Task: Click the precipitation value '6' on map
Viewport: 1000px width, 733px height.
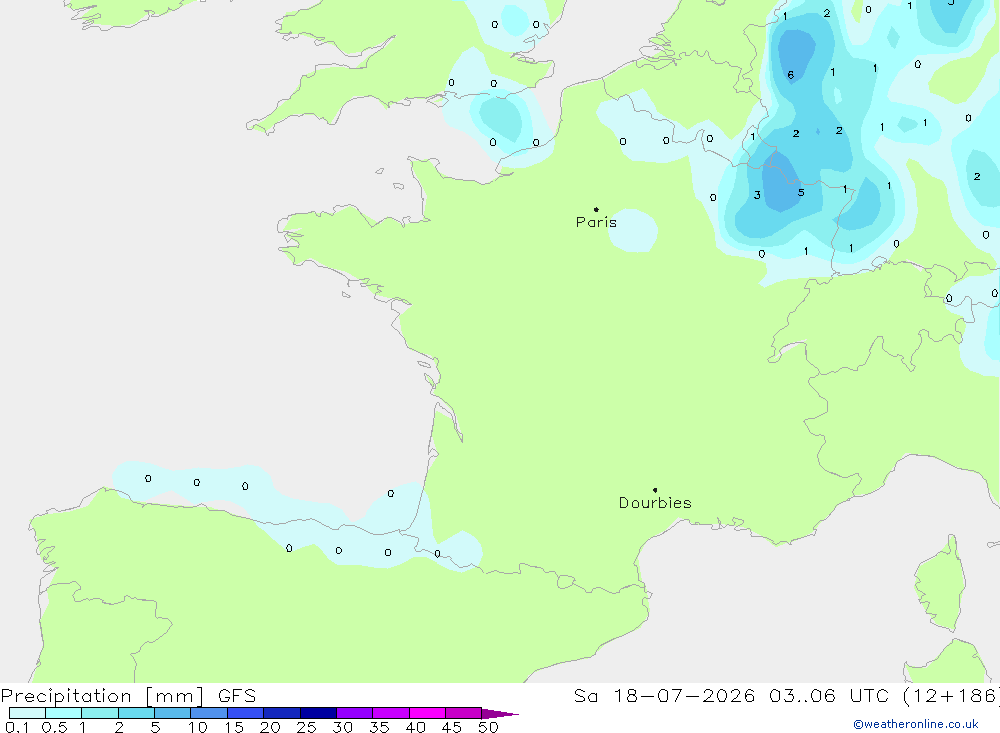Action: click(x=791, y=75)
